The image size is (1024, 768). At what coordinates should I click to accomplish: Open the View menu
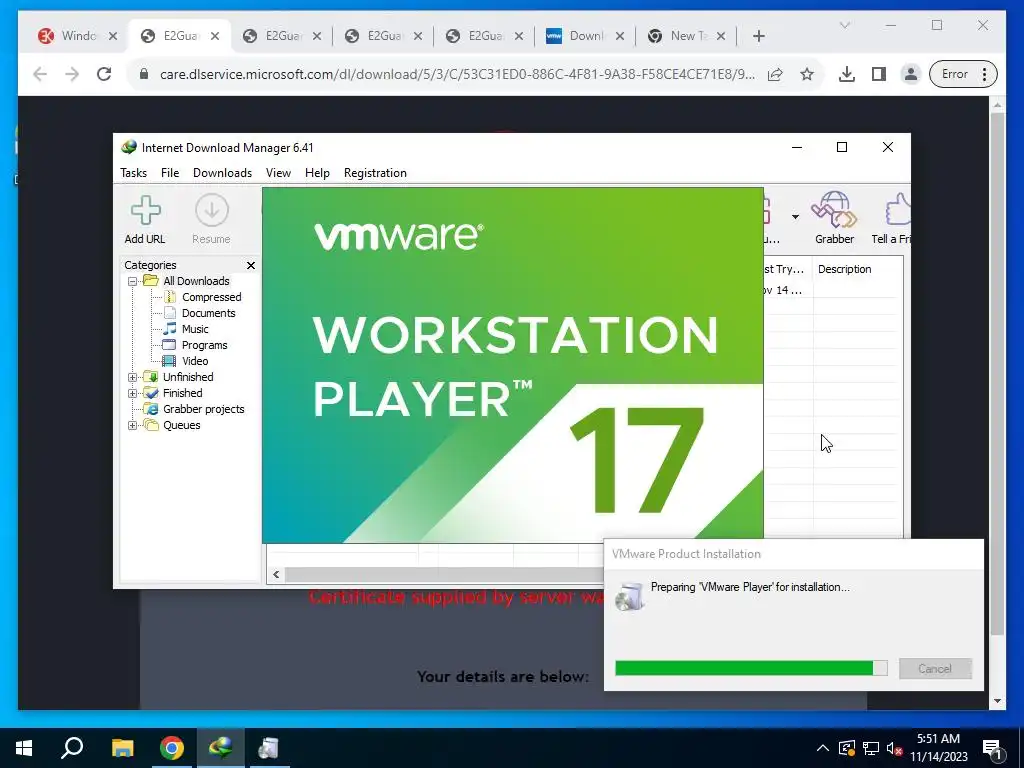click(278, 173)
